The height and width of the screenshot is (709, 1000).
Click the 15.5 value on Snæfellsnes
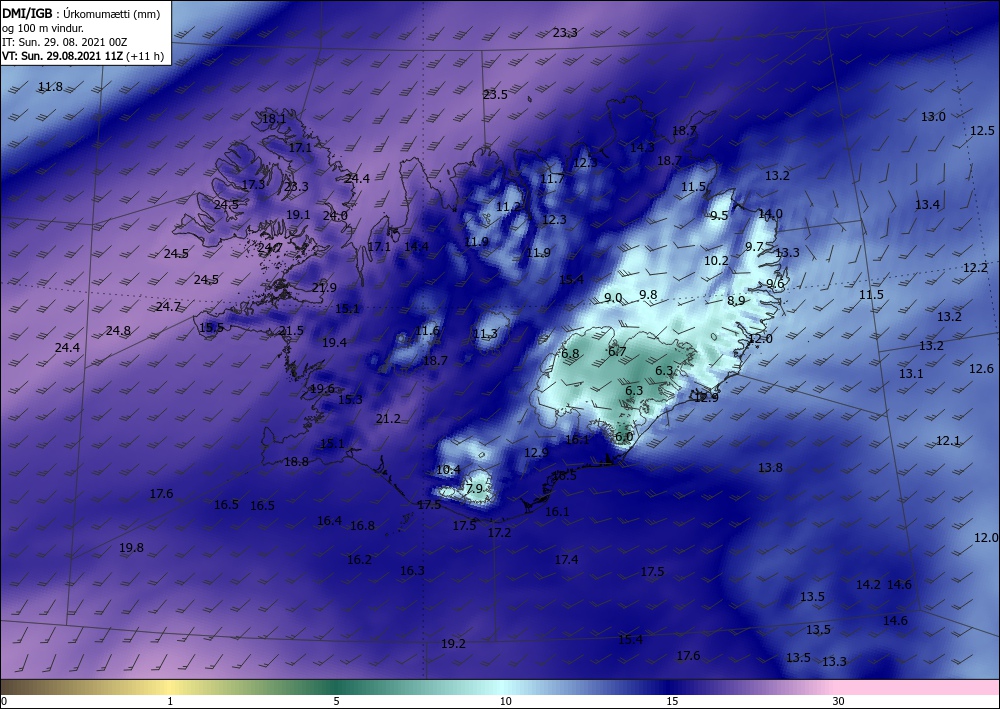(x=211, y=328)
